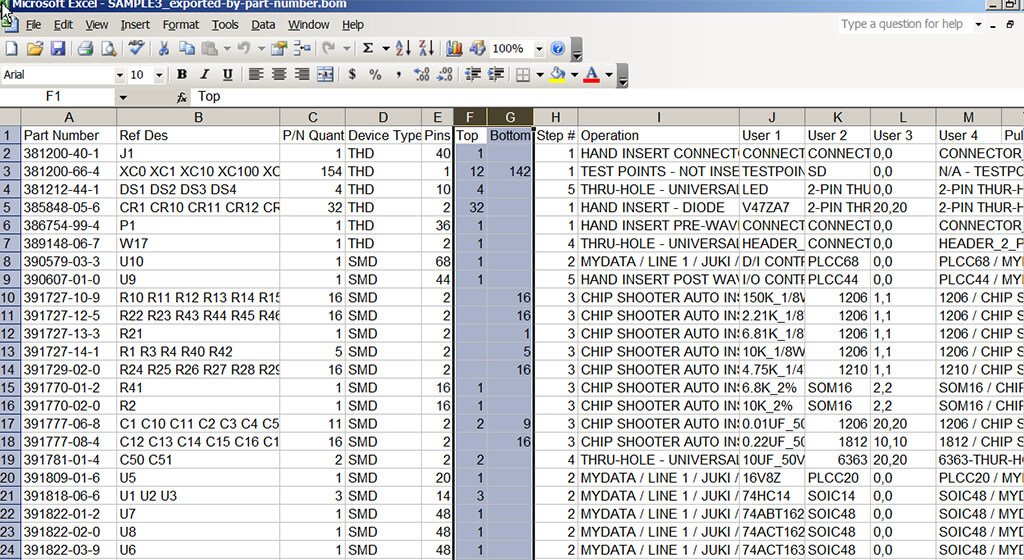Expand the Borders style arrow
The image size is (1024, 560).
(x=540, y=74)
